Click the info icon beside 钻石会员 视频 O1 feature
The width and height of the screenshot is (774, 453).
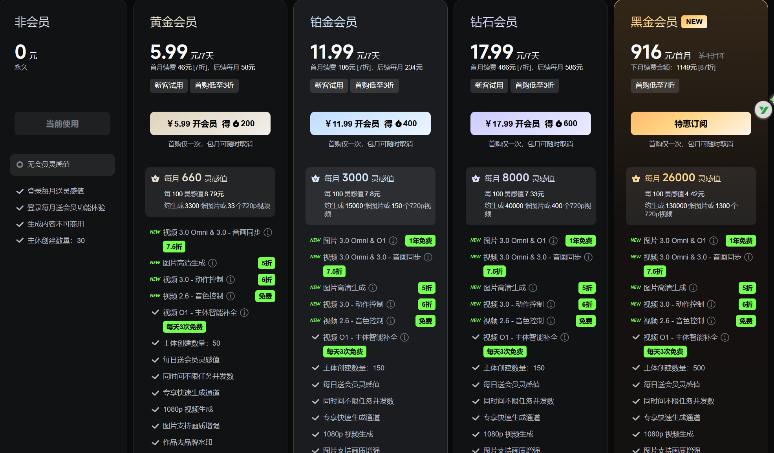pos(566,337)
